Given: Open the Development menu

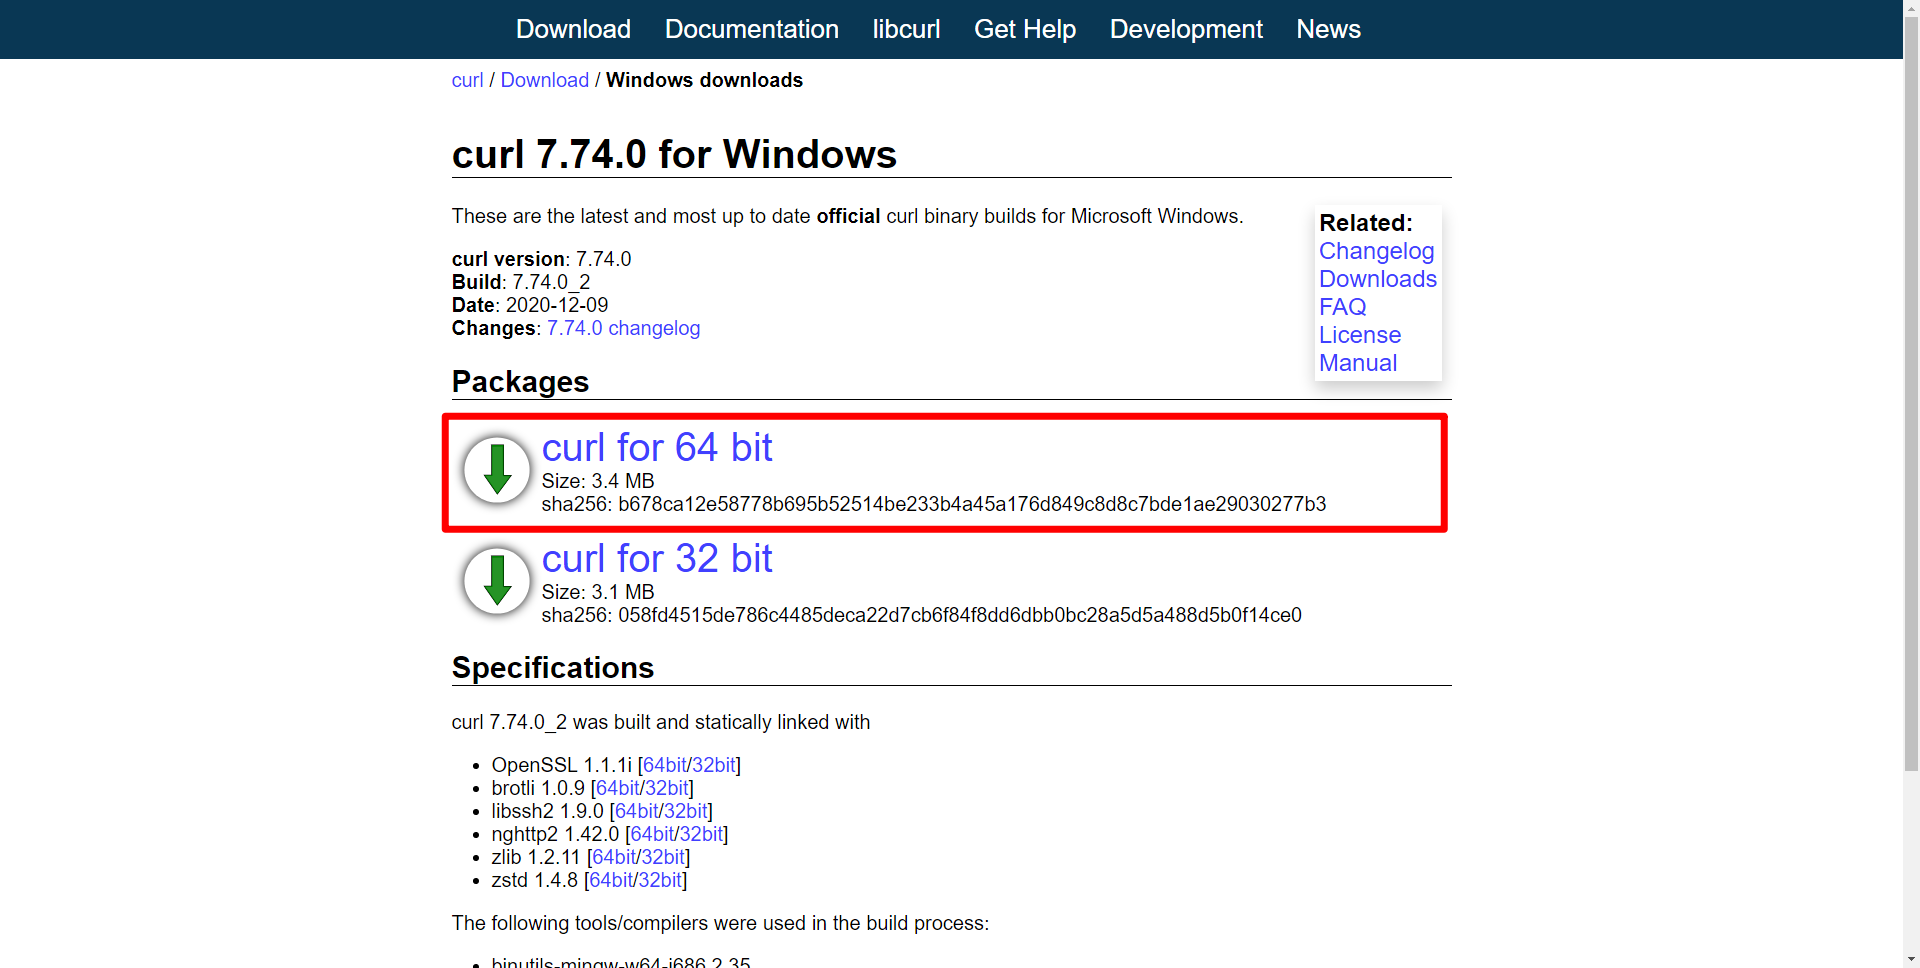Looking at the screenshot, I should [1186, 29].
